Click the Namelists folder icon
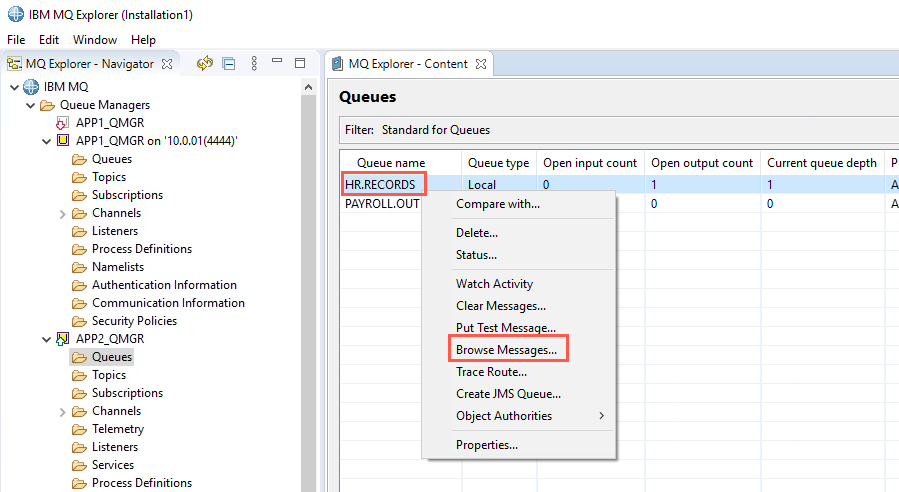The width and height of the screenshot is (899, 492). [x=79, y=267]
